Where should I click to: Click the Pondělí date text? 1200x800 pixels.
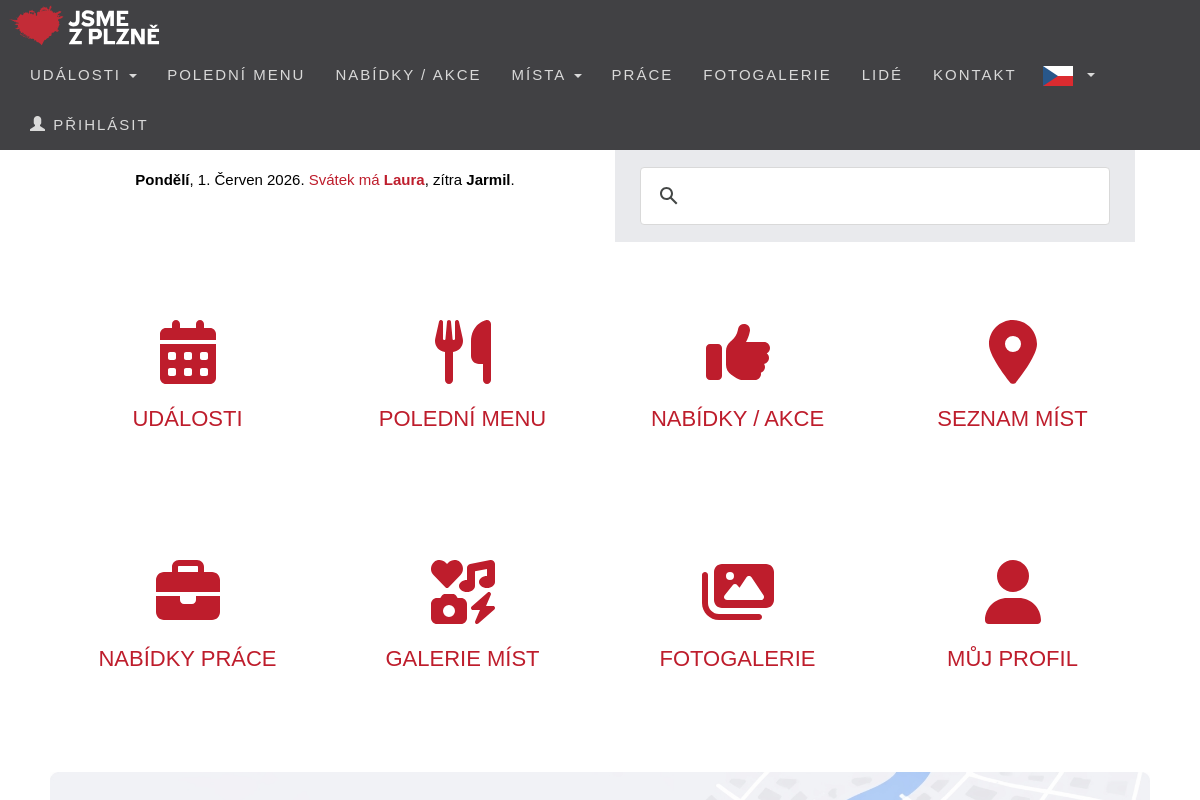162,180
